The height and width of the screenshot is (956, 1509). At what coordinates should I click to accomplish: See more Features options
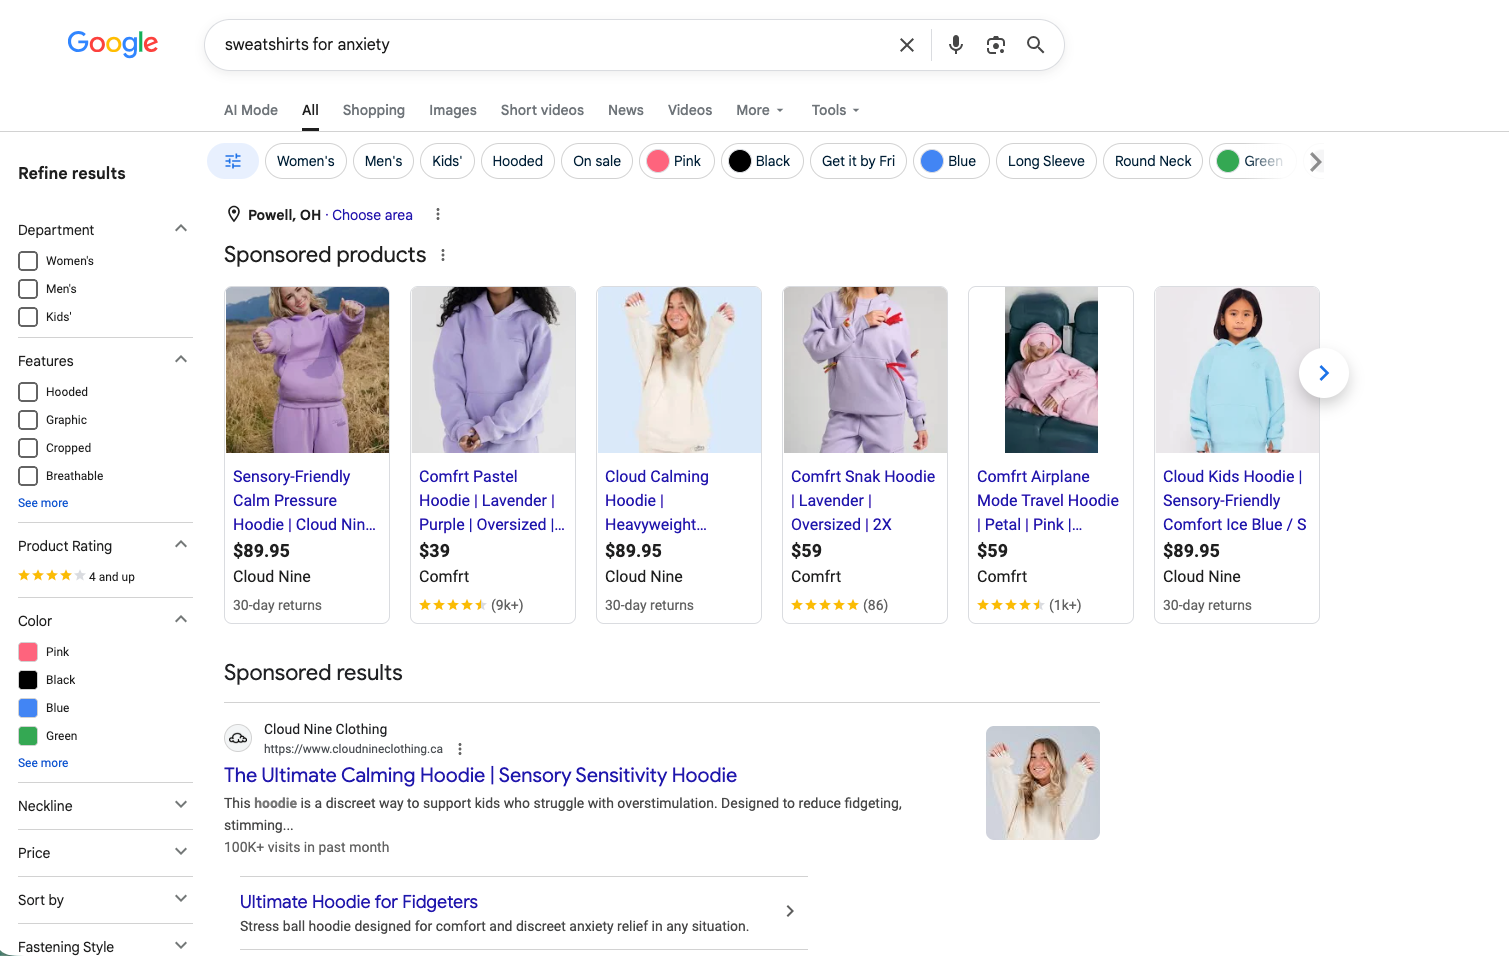[43, 503]
